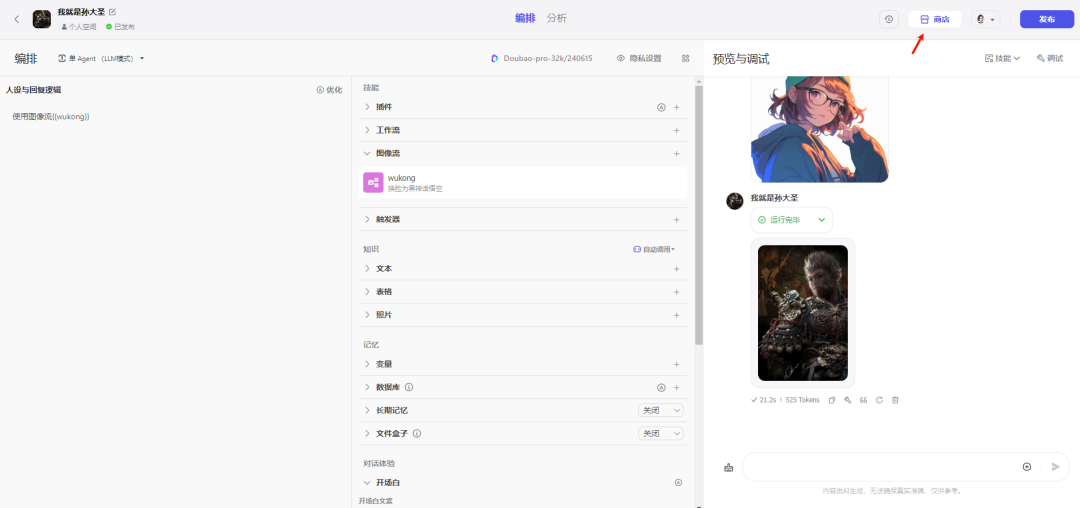Switch to the 分析 tab
Screen dimensions: 1080x508
pyautogui.click(x=557, y=19)
